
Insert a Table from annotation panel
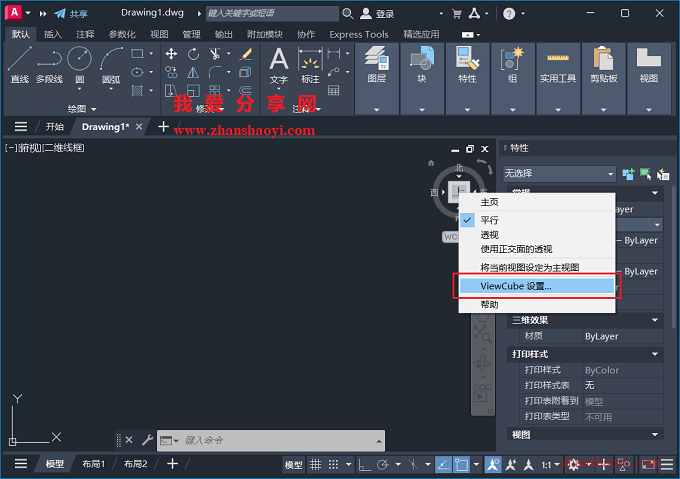[x=333, y=91]
